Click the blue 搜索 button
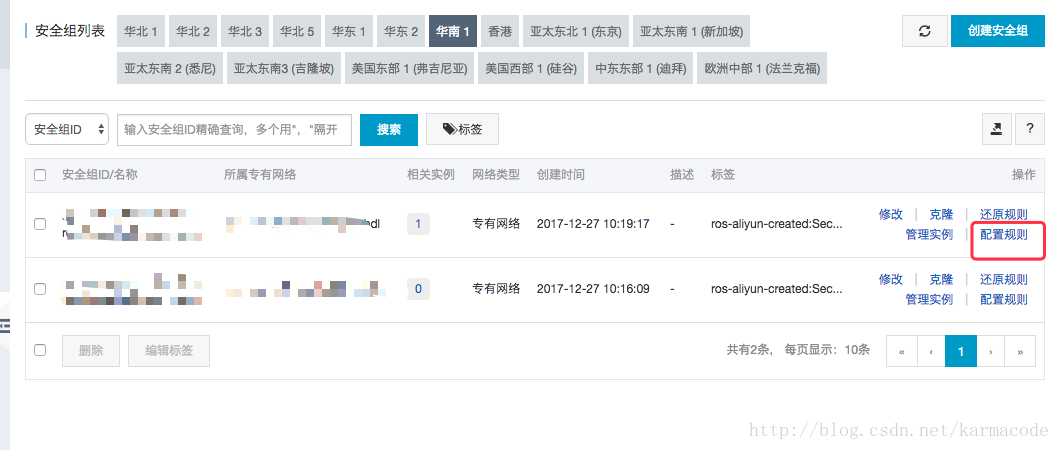The image size is (1060, 450). pyautogui.click(x=389, y=129)
